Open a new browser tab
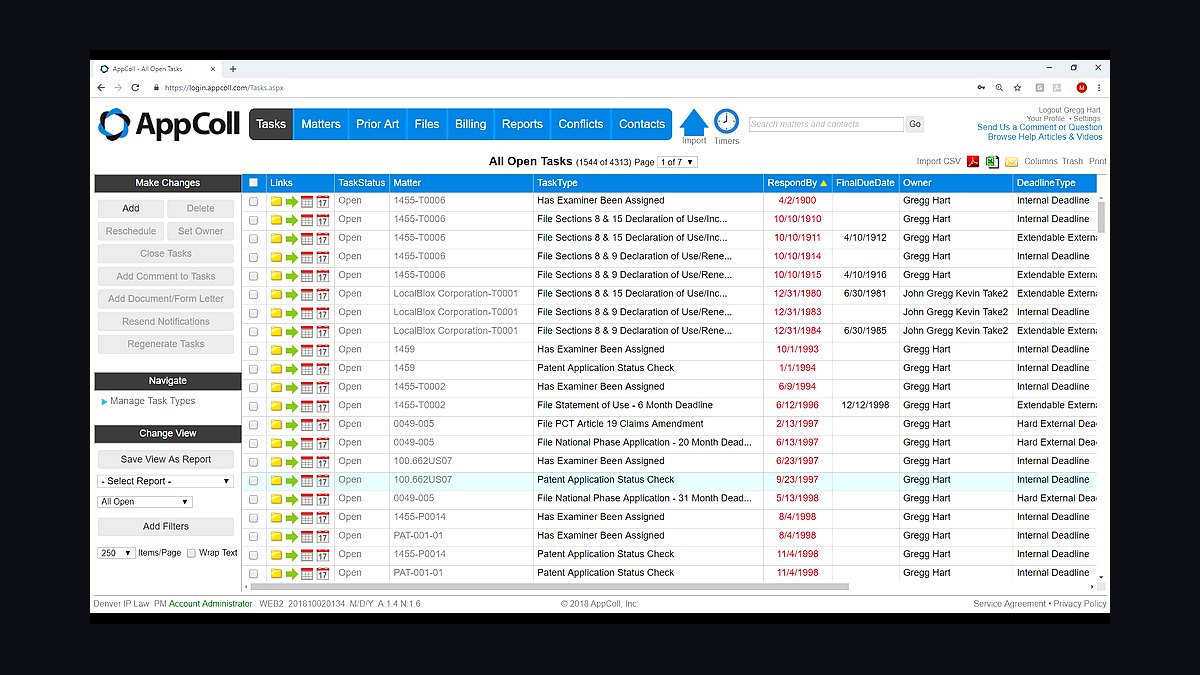 pos(233,69)
